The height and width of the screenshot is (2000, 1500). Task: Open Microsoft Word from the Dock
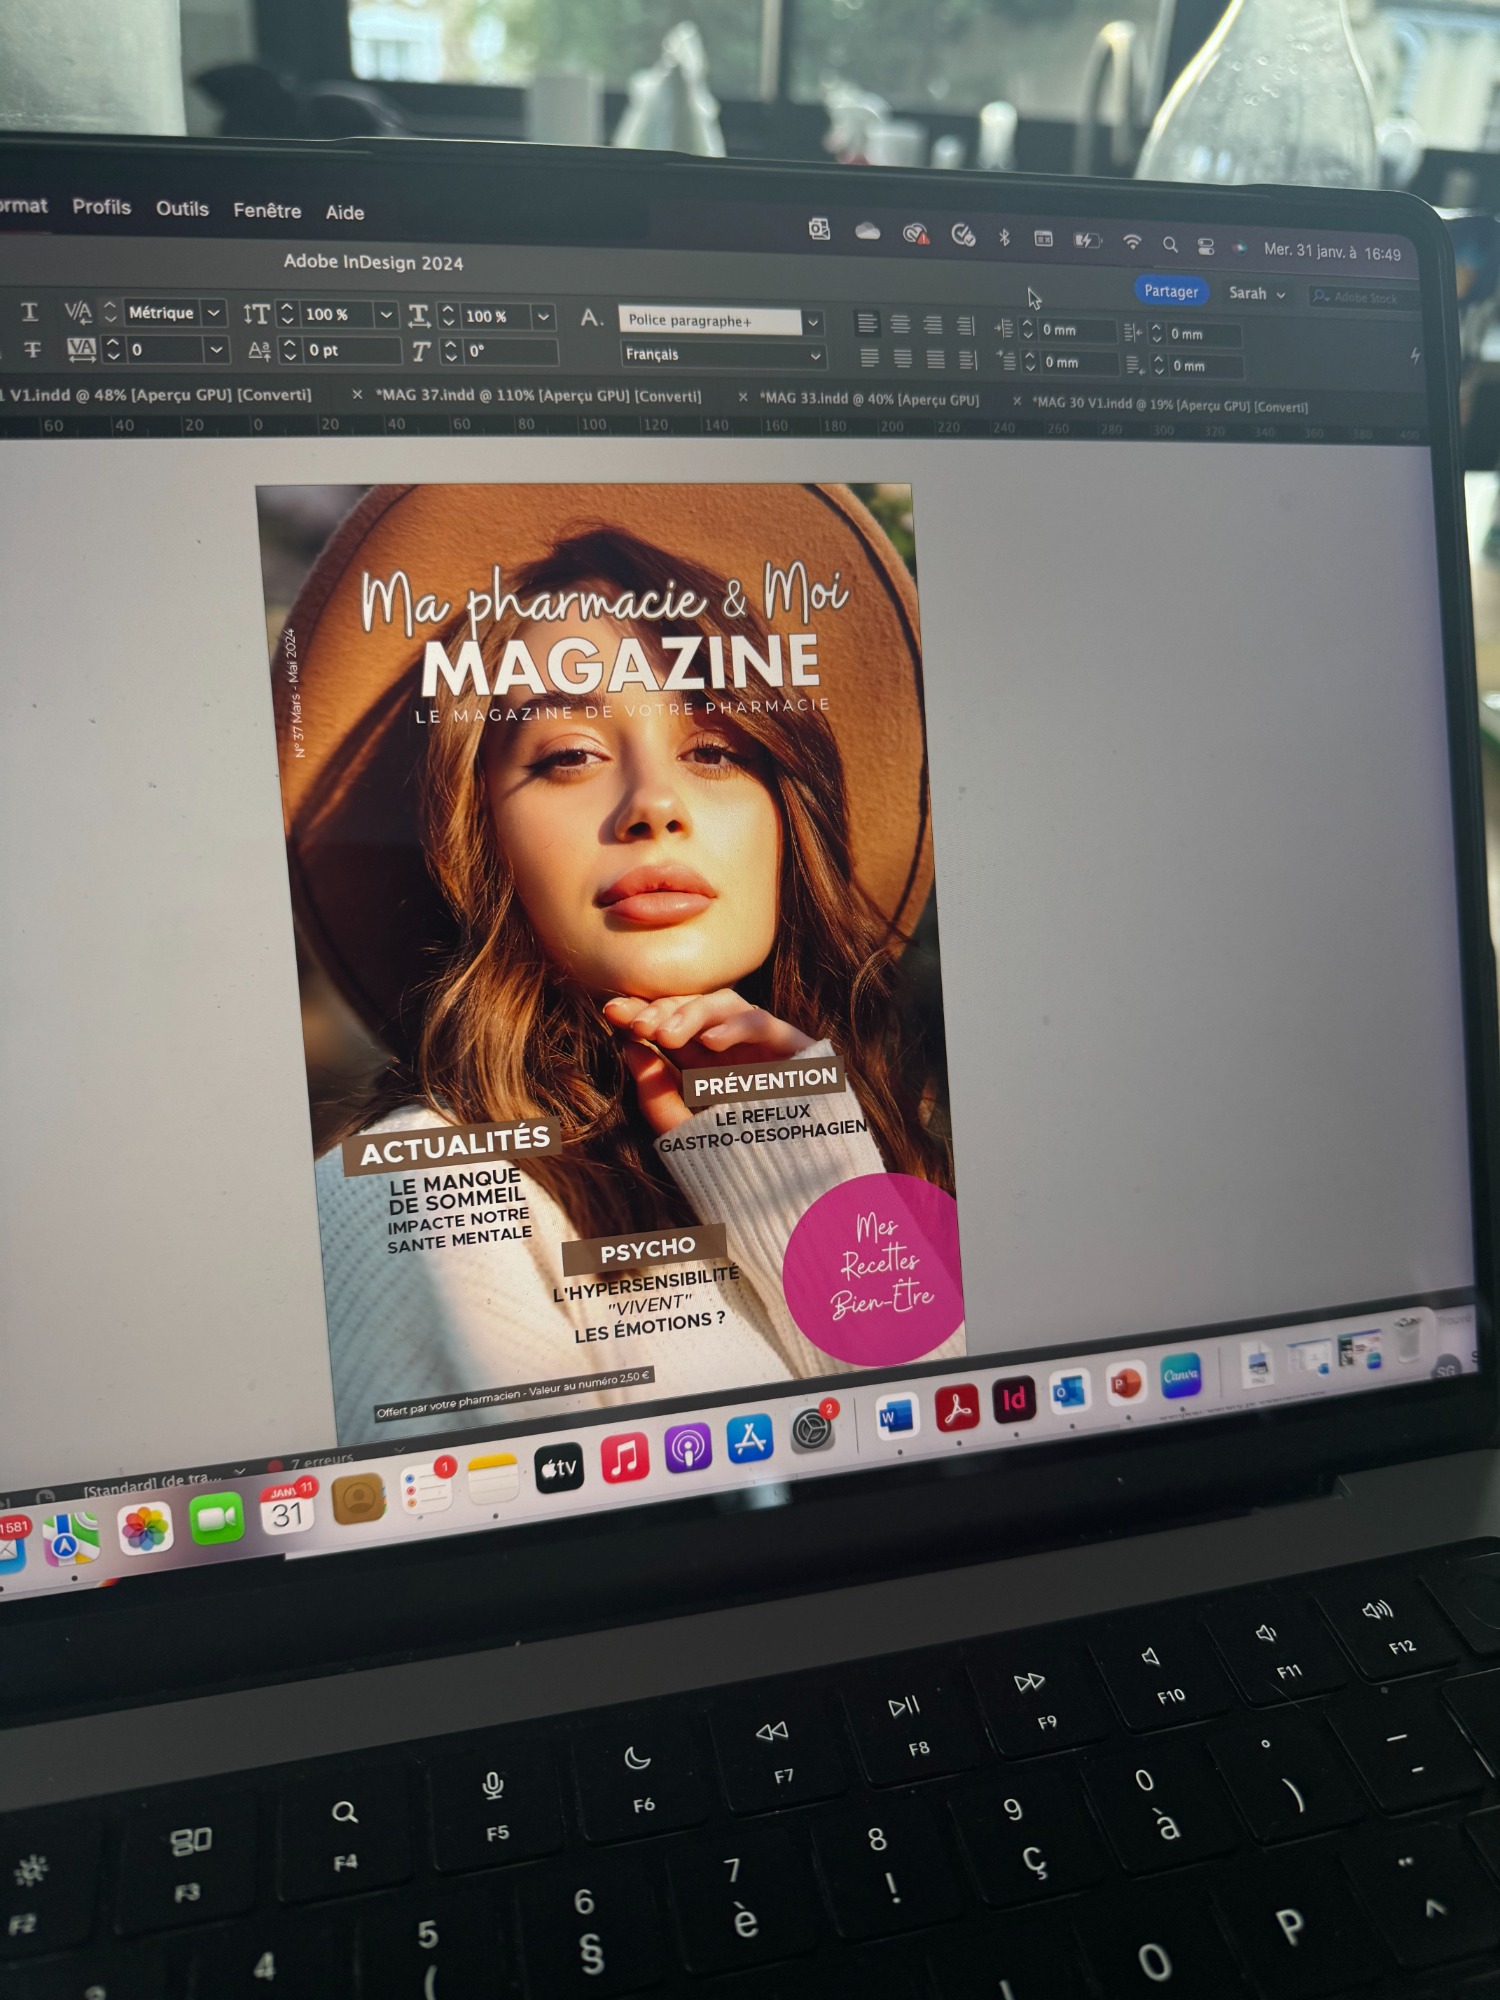click(x=896, y=1416)
